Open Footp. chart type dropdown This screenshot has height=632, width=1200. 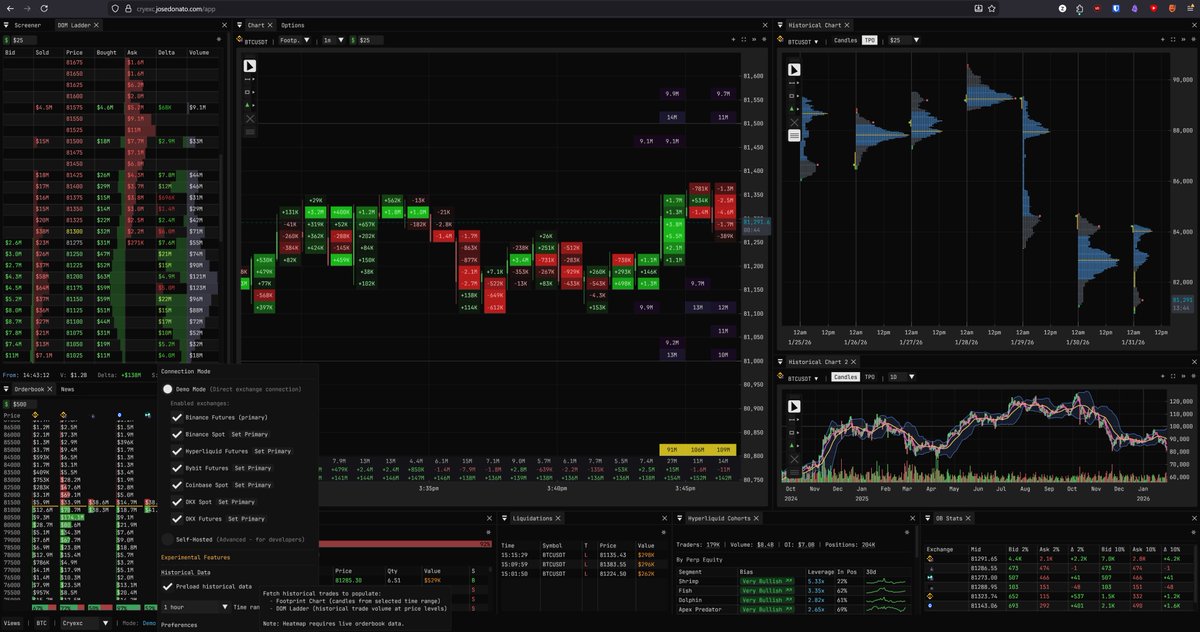(x=294, y=41)
